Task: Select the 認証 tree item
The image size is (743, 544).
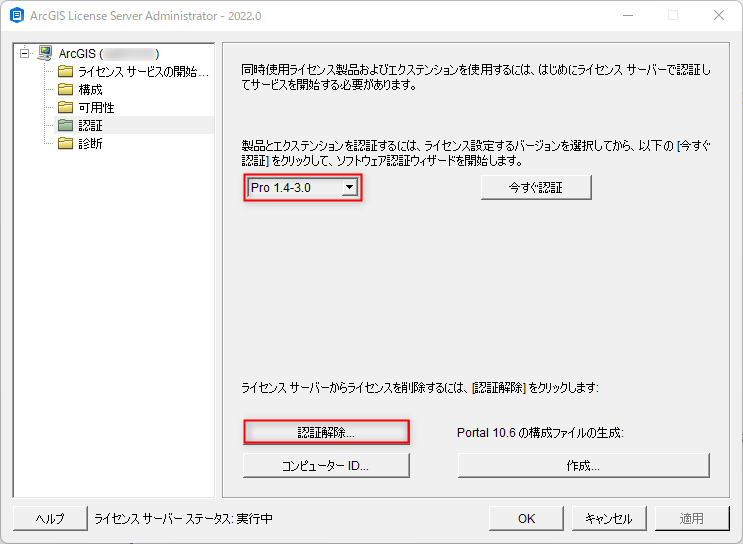Action: (x=91, y=125)
